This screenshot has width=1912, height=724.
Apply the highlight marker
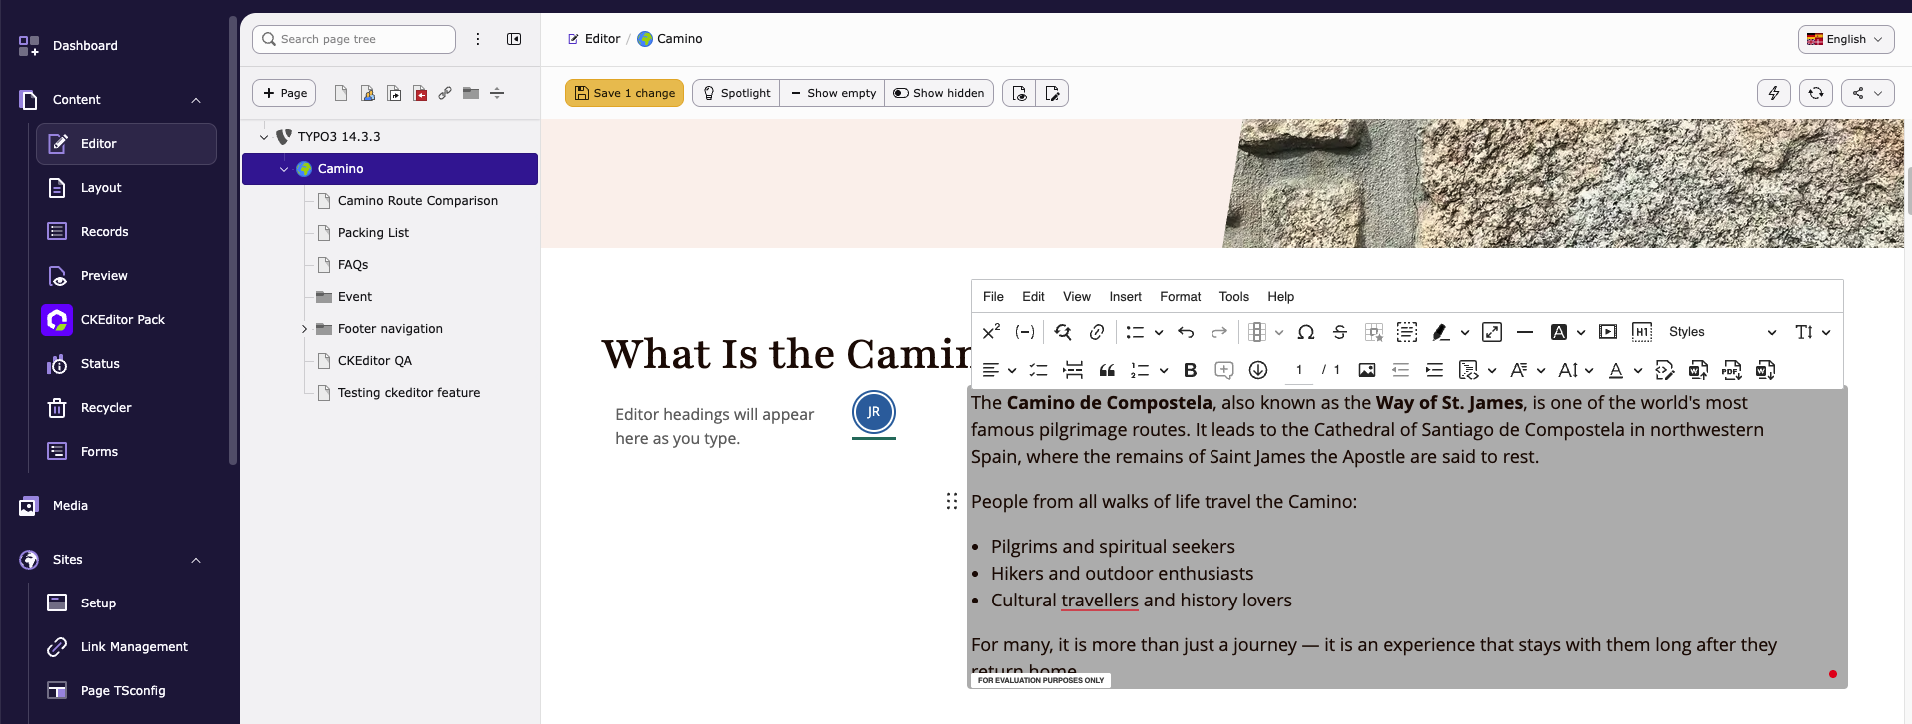pyautogui.click(x=1440, y=332)
